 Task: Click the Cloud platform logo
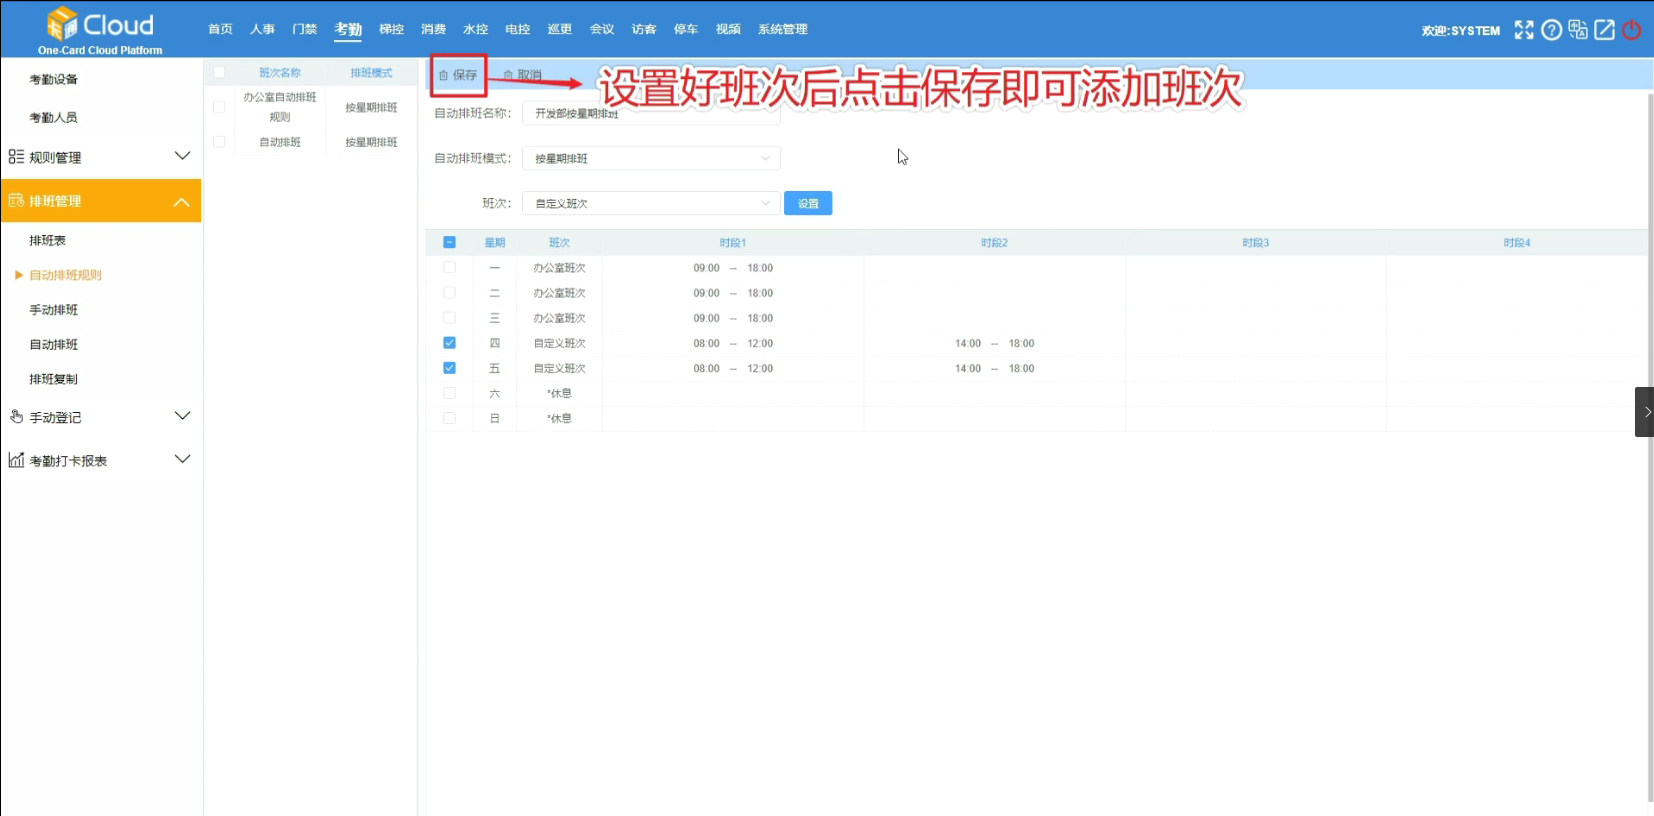tap(100, 30)
